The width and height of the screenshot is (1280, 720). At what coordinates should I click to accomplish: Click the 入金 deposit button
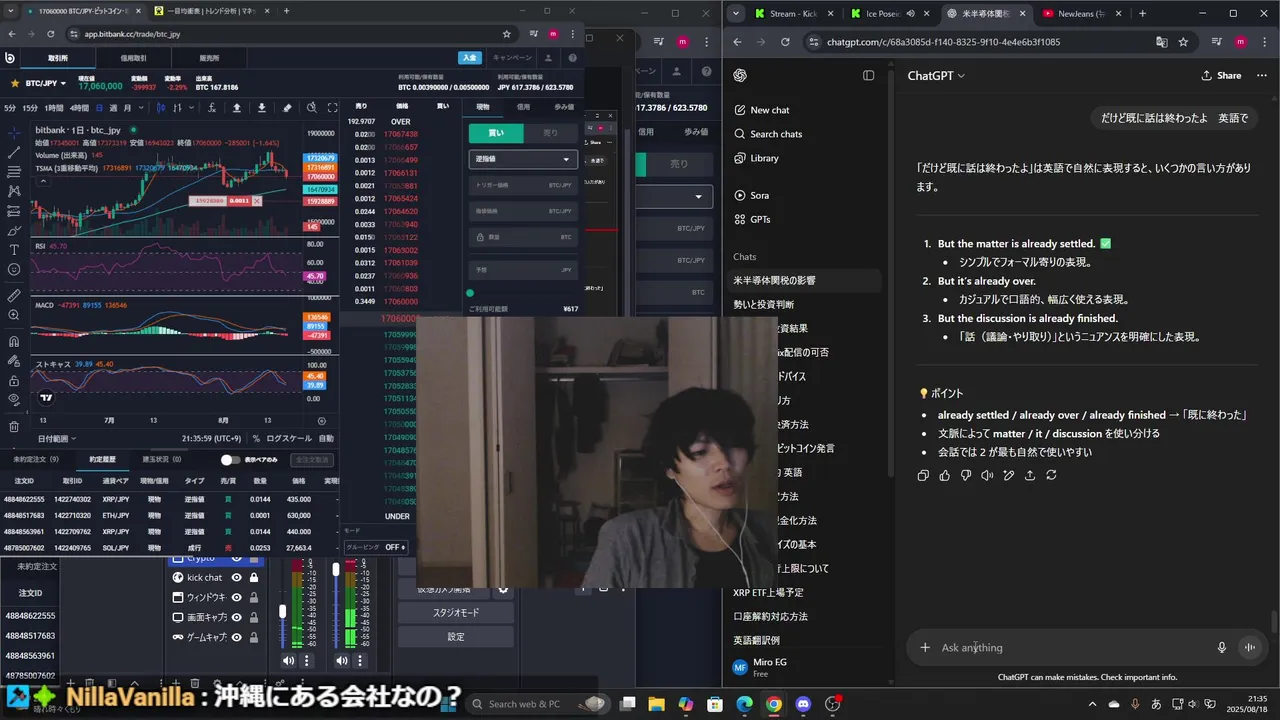[x=470, y=58]
